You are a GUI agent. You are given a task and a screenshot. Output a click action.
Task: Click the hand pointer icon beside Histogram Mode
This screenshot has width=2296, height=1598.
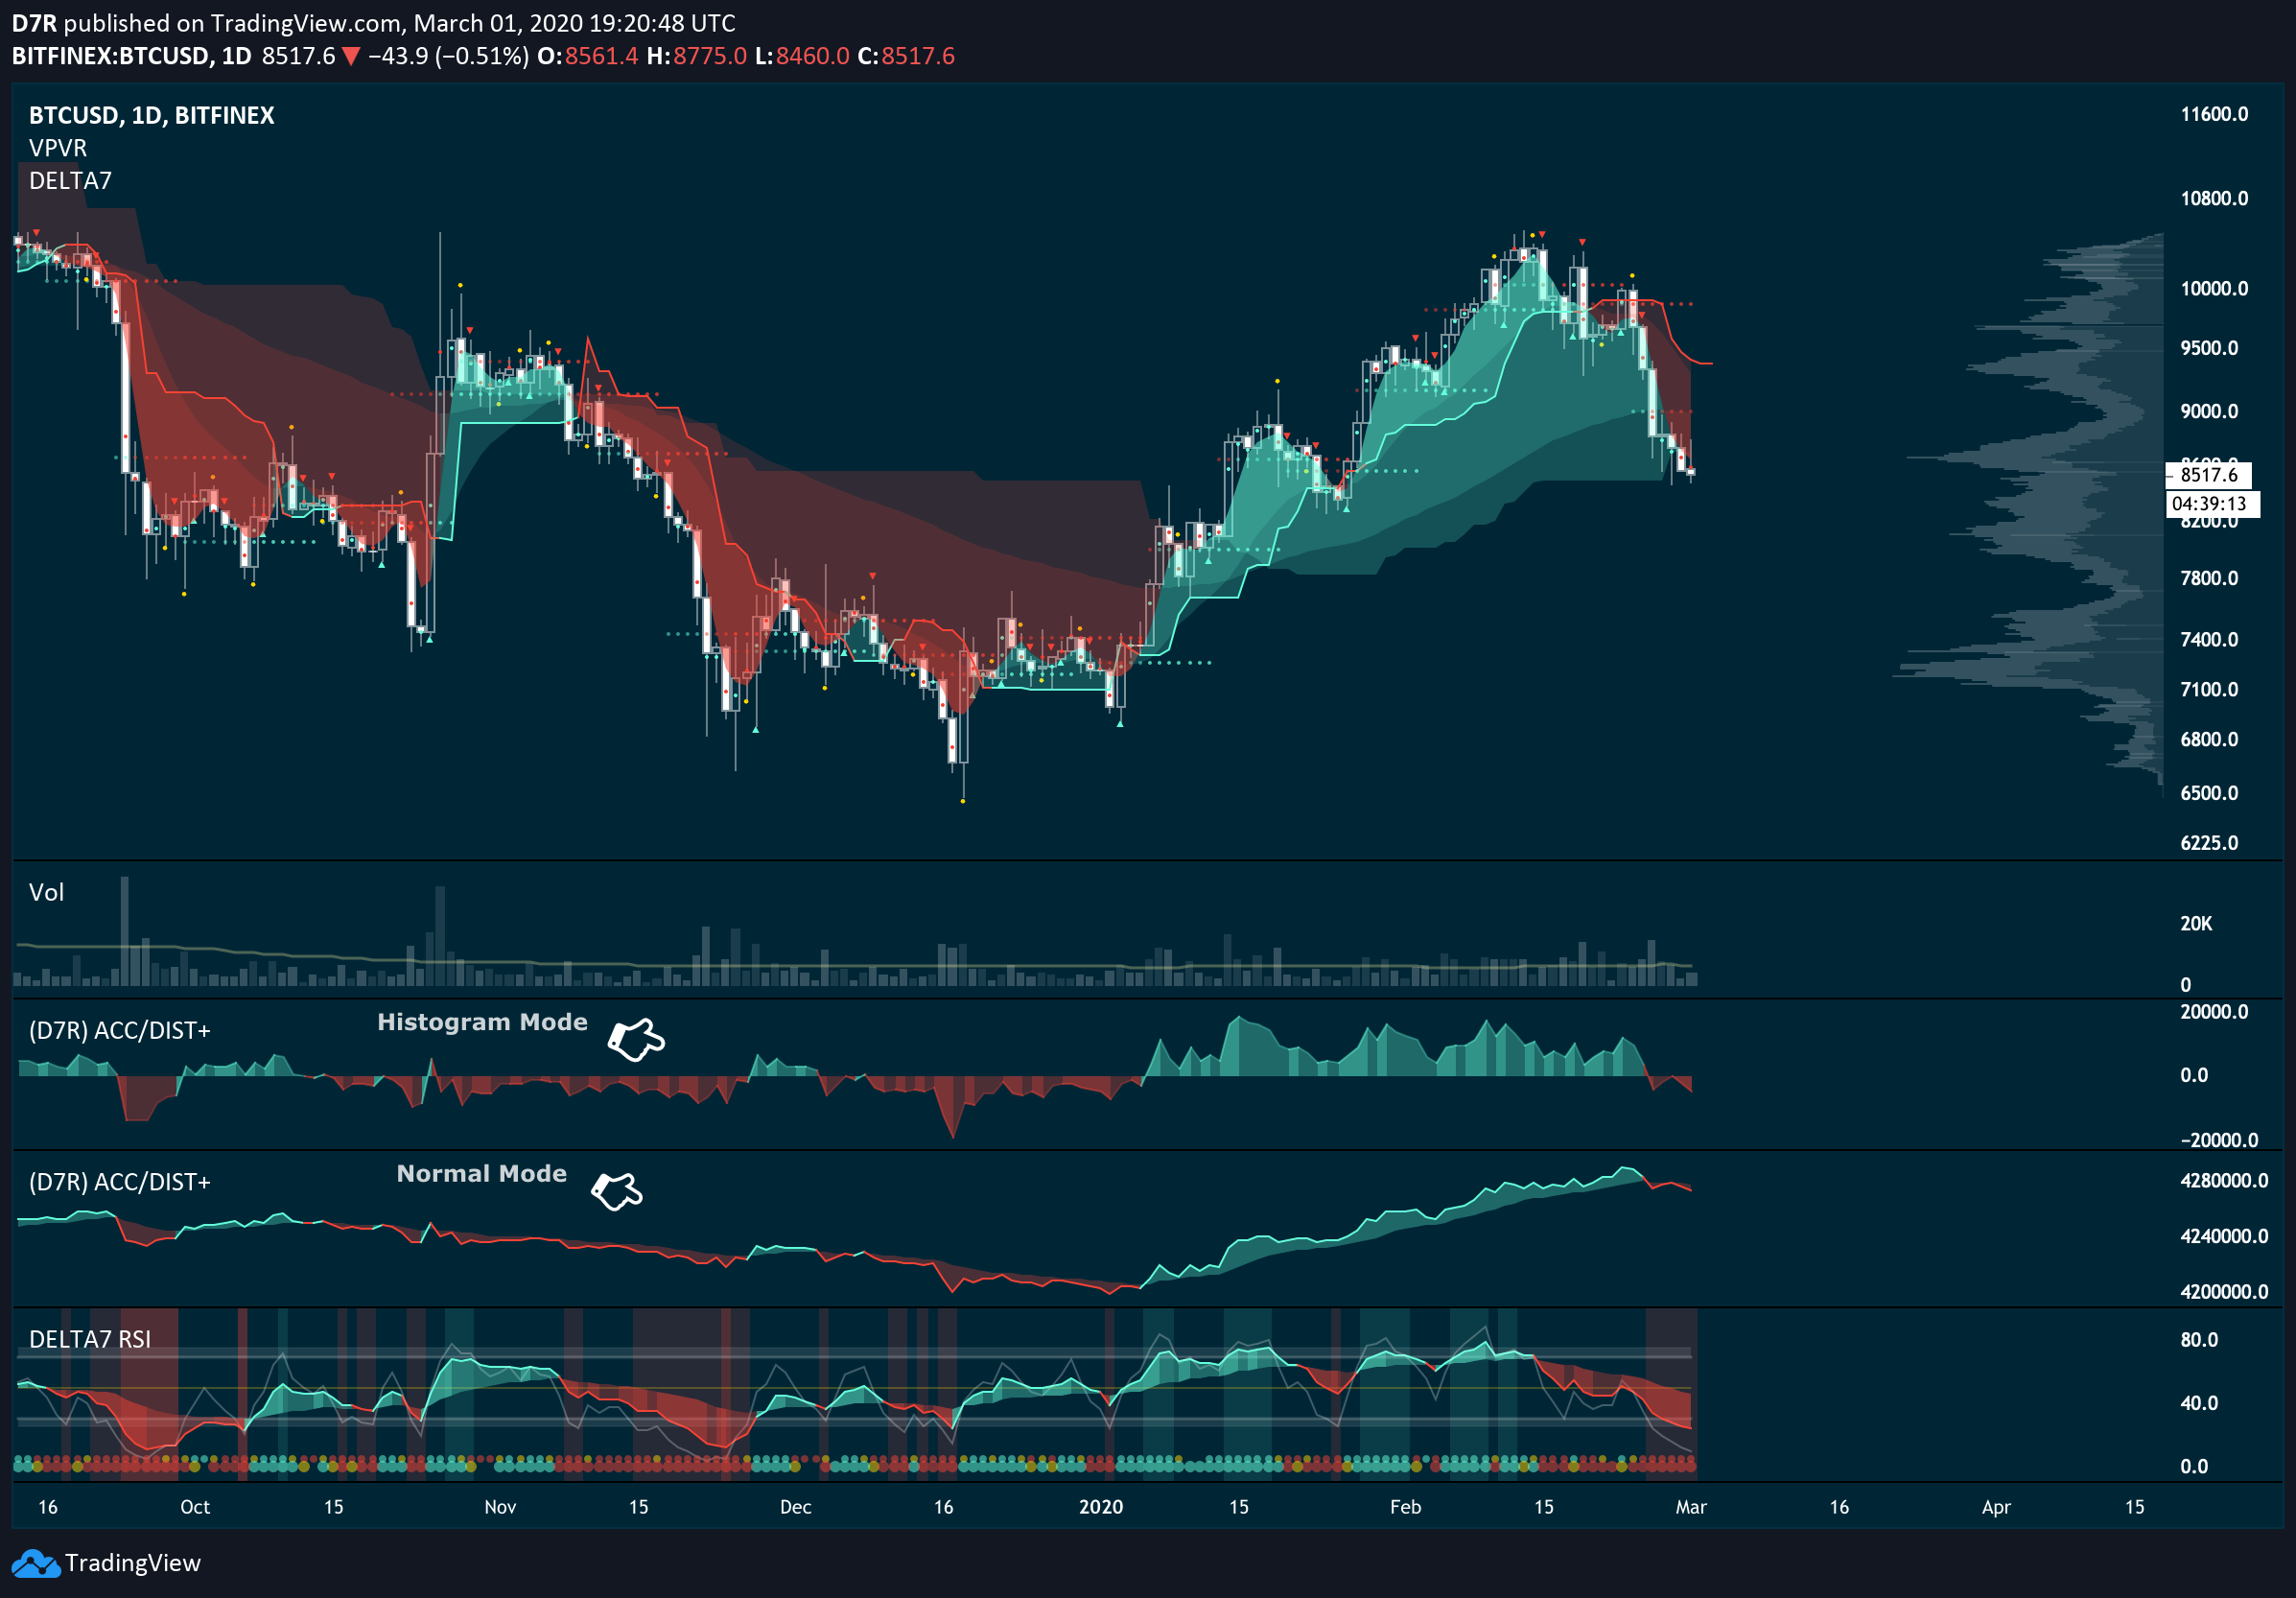(x=636, y=1040)
